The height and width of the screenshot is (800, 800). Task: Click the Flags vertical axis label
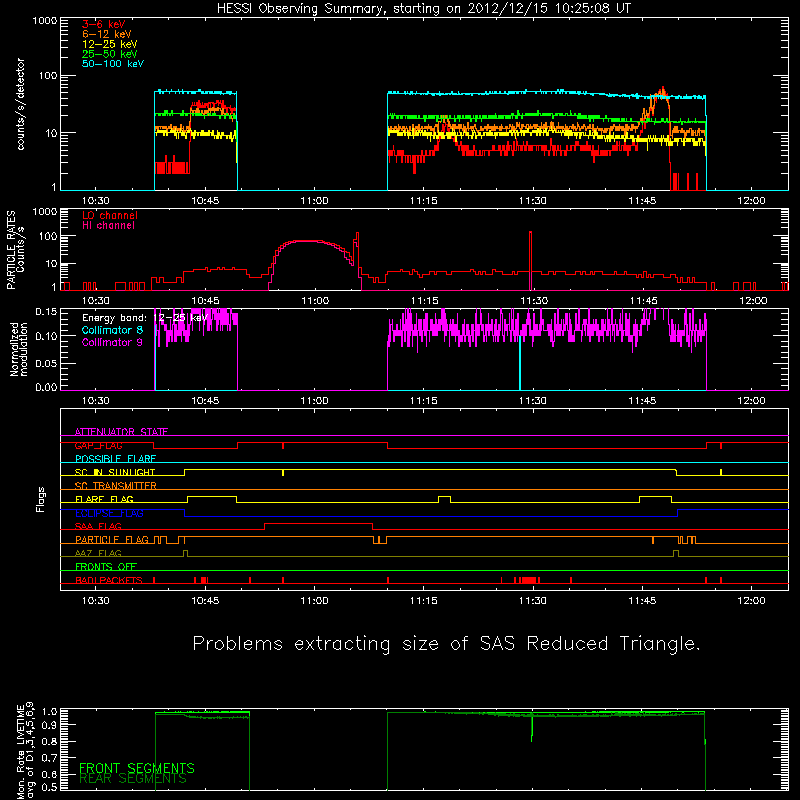coord(40,499)
